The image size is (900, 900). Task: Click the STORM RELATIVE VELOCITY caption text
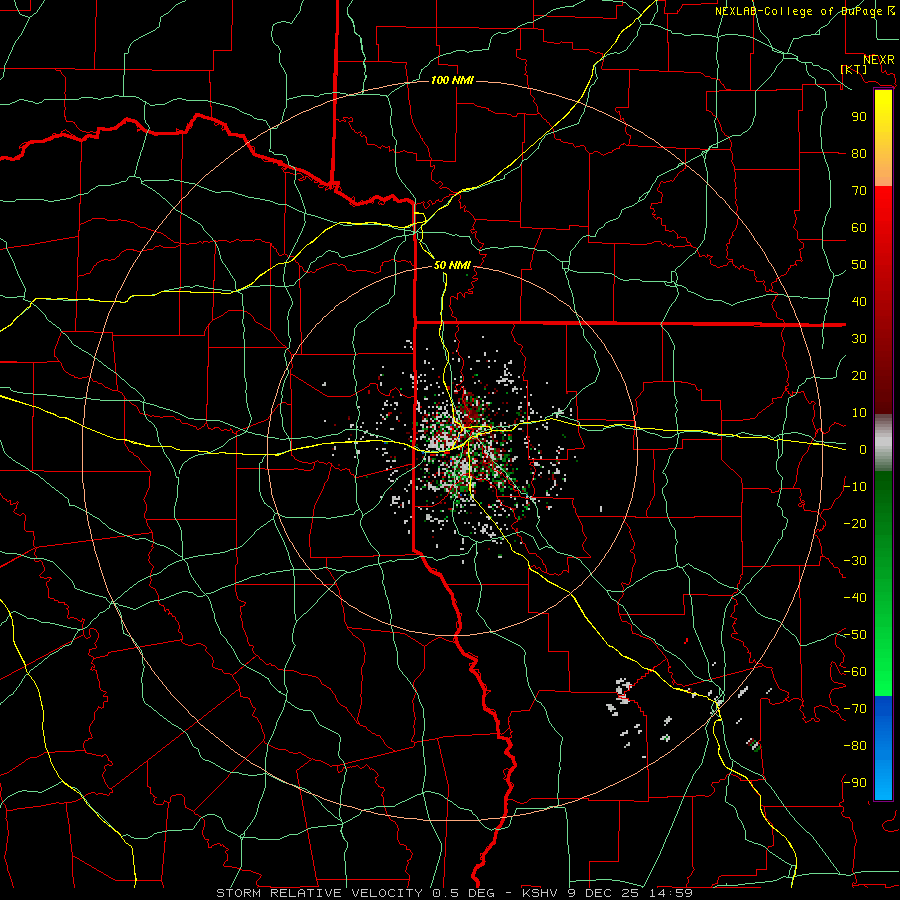319,893
